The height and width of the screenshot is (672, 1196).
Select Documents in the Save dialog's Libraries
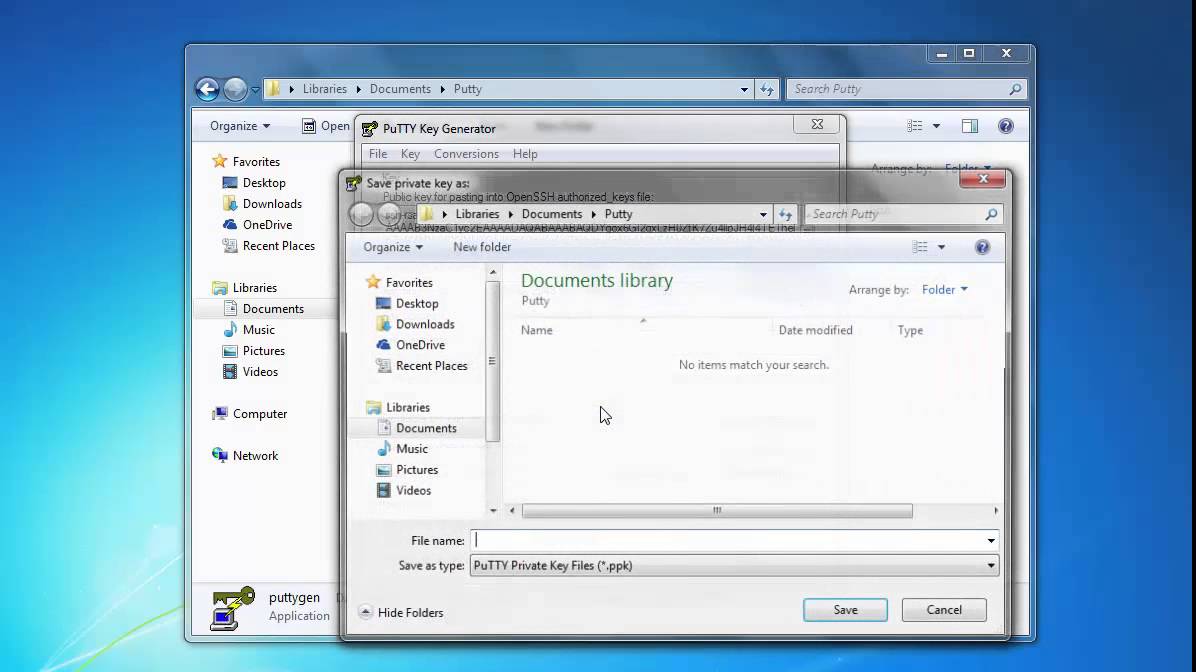426,428
